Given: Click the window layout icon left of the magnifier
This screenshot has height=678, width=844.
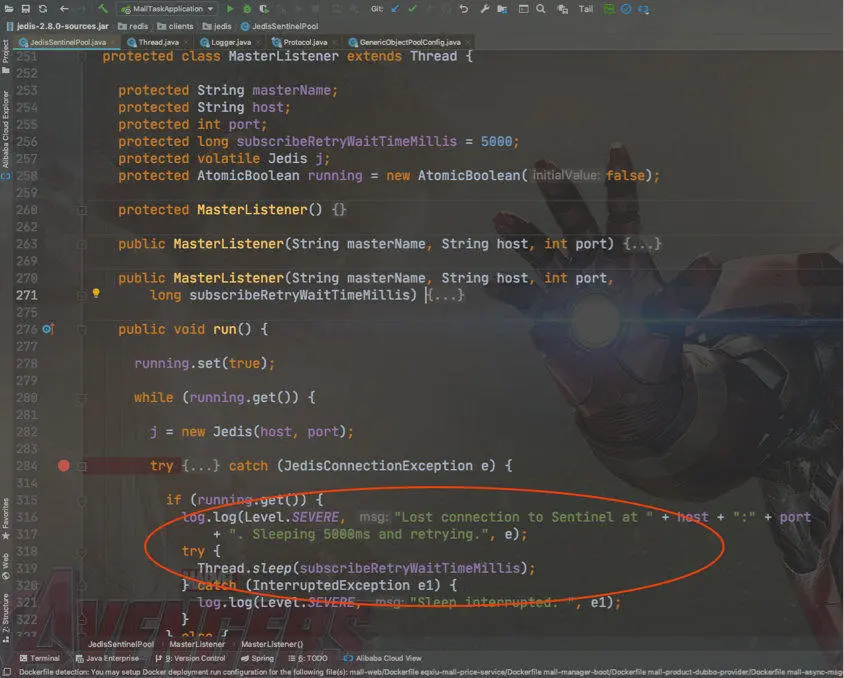Looking at the screenshot, I should click(523, 9).
